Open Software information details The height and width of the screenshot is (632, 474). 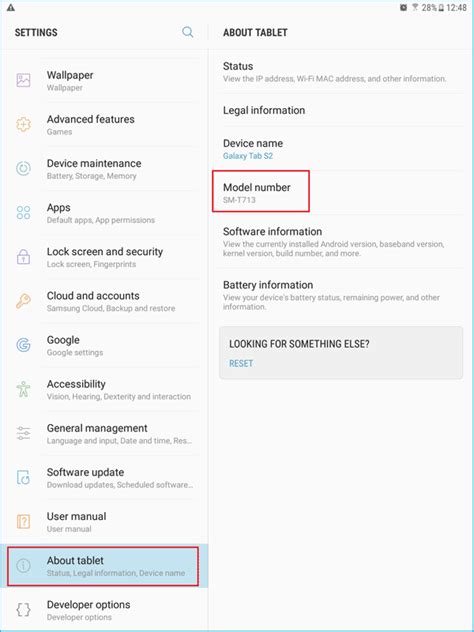[x=341, y=241]
